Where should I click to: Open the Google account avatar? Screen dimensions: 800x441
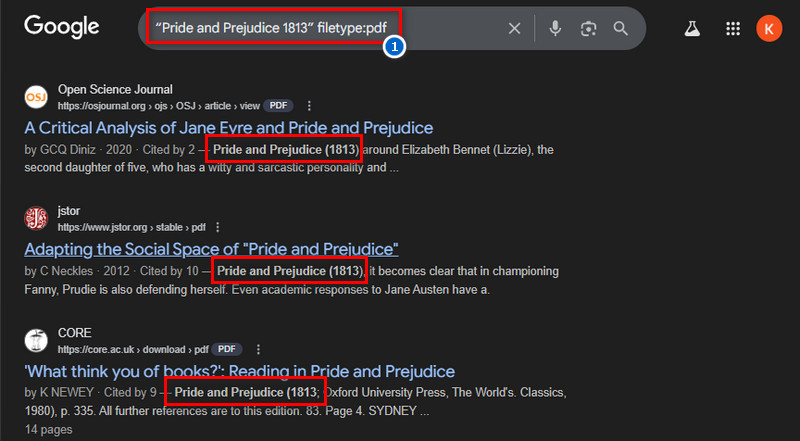point(769,28)
